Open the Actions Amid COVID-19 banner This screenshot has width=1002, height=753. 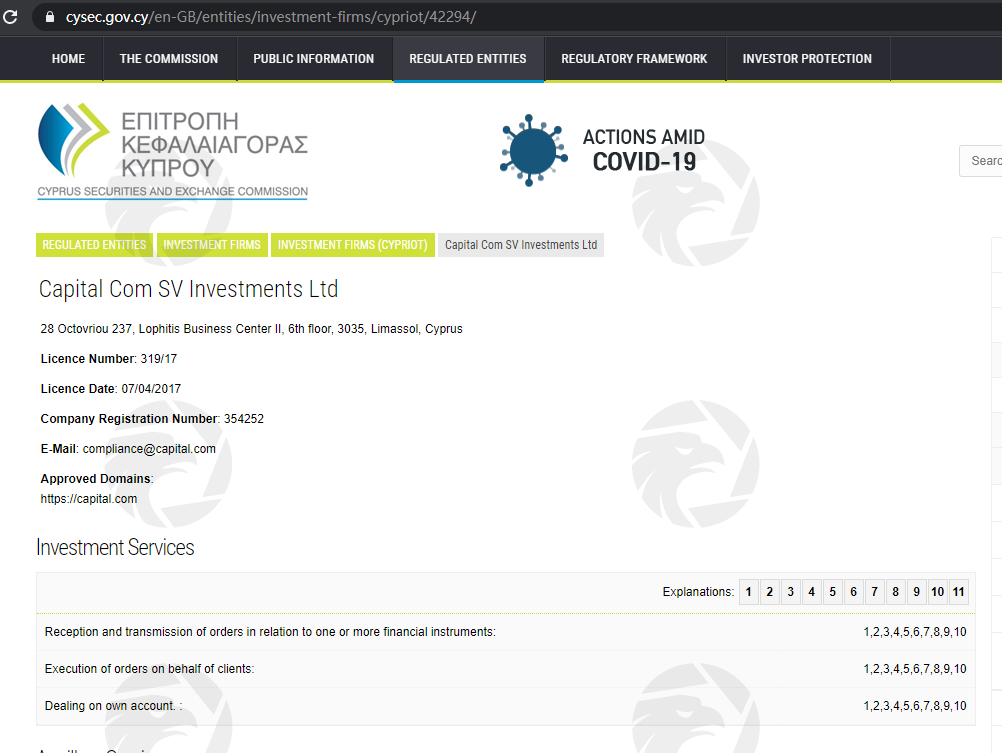603,150
